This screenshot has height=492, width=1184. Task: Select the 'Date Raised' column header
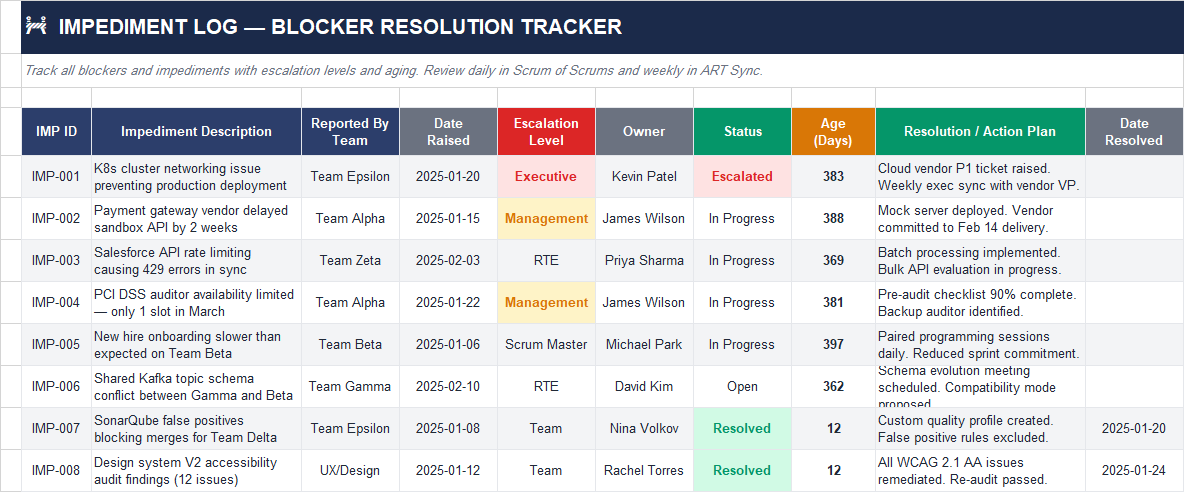click(449, 131)
